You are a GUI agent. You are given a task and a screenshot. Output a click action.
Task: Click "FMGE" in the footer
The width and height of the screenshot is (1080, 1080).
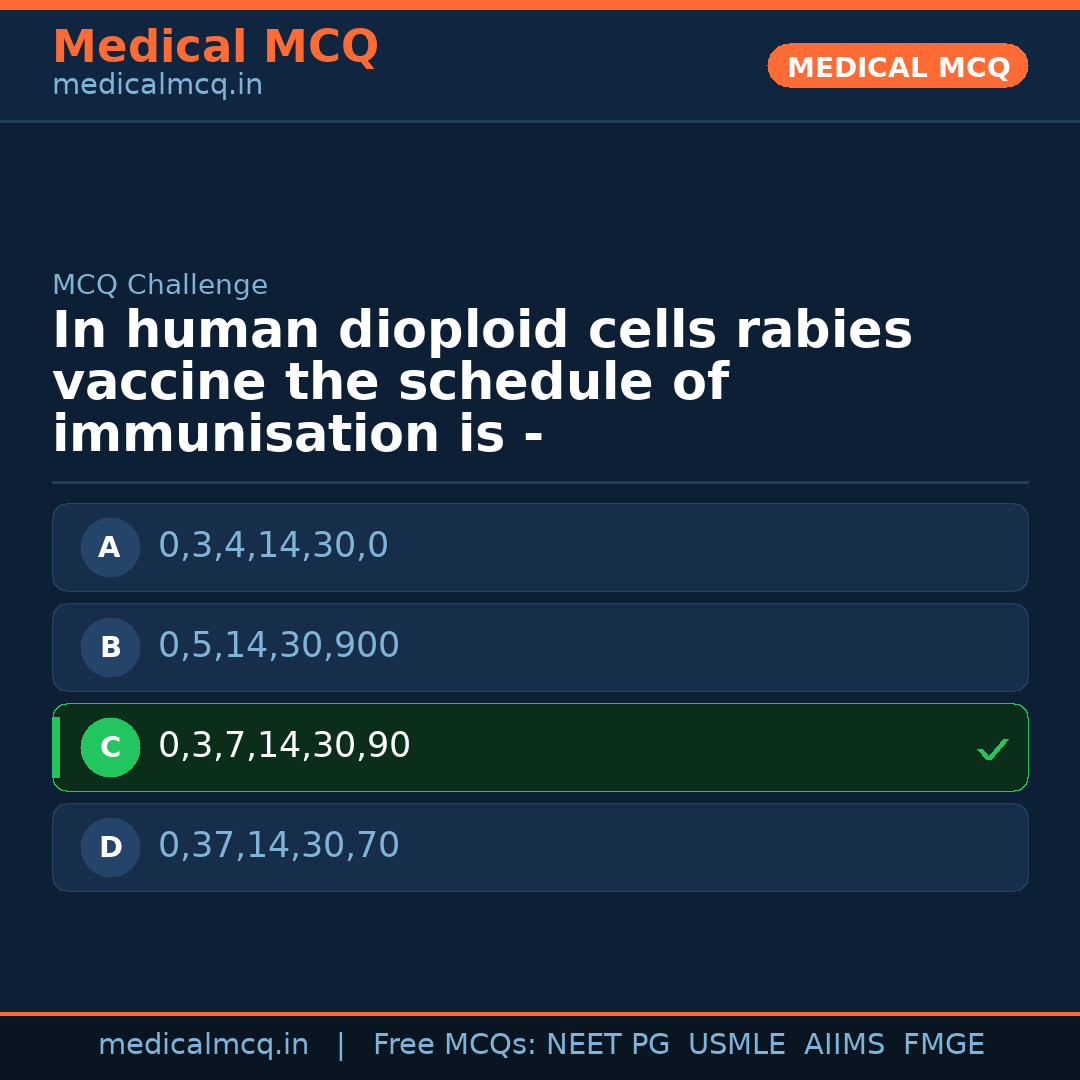point(943,1045)
